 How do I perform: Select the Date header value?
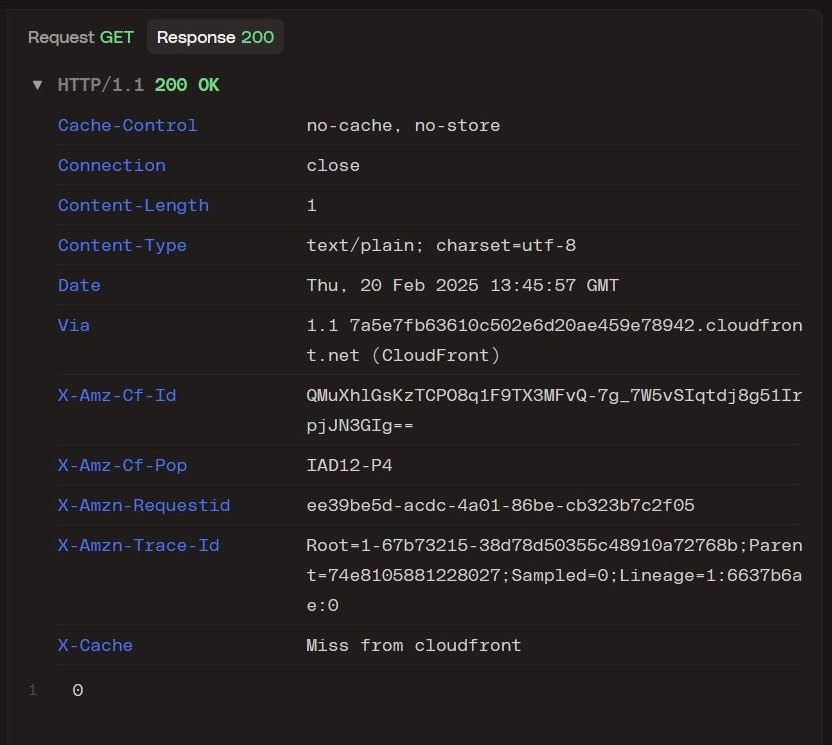pyautogui.click(x=462, y=285)
